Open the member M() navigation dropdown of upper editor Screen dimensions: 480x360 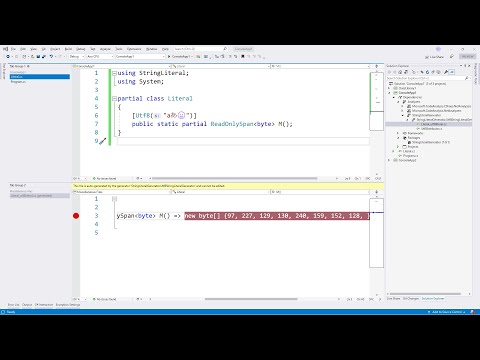320,66
